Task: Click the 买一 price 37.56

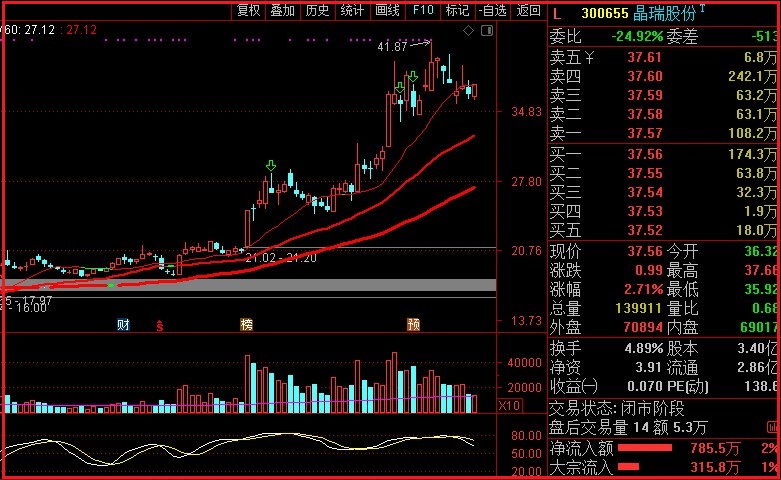Action: coord(645,154)
